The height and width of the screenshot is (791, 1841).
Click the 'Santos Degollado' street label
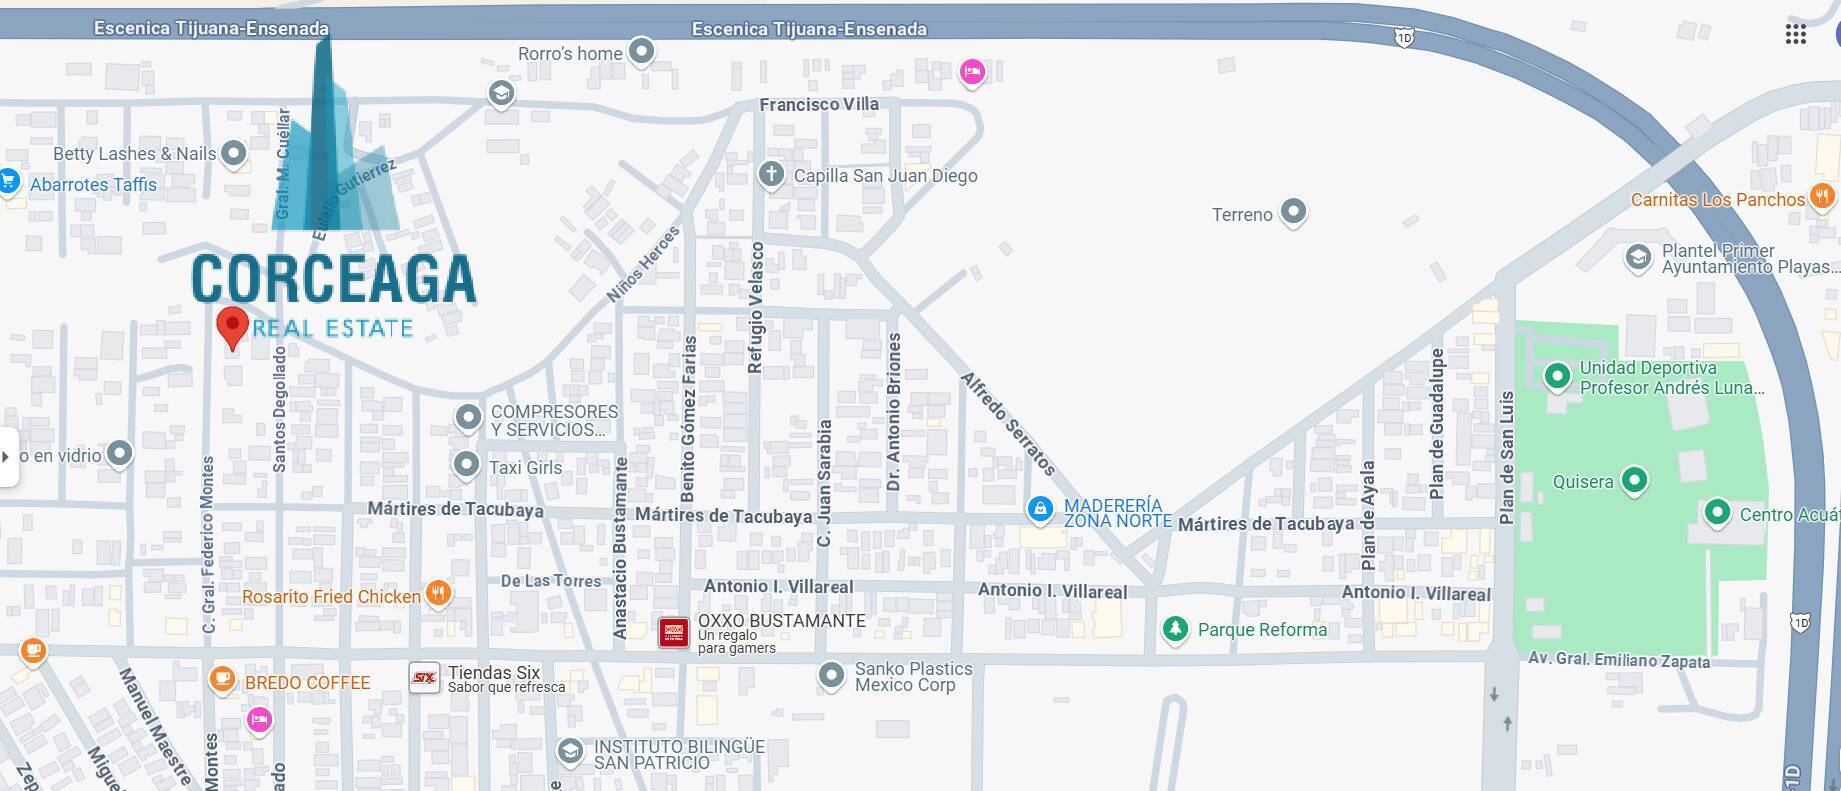coord(279,409)
